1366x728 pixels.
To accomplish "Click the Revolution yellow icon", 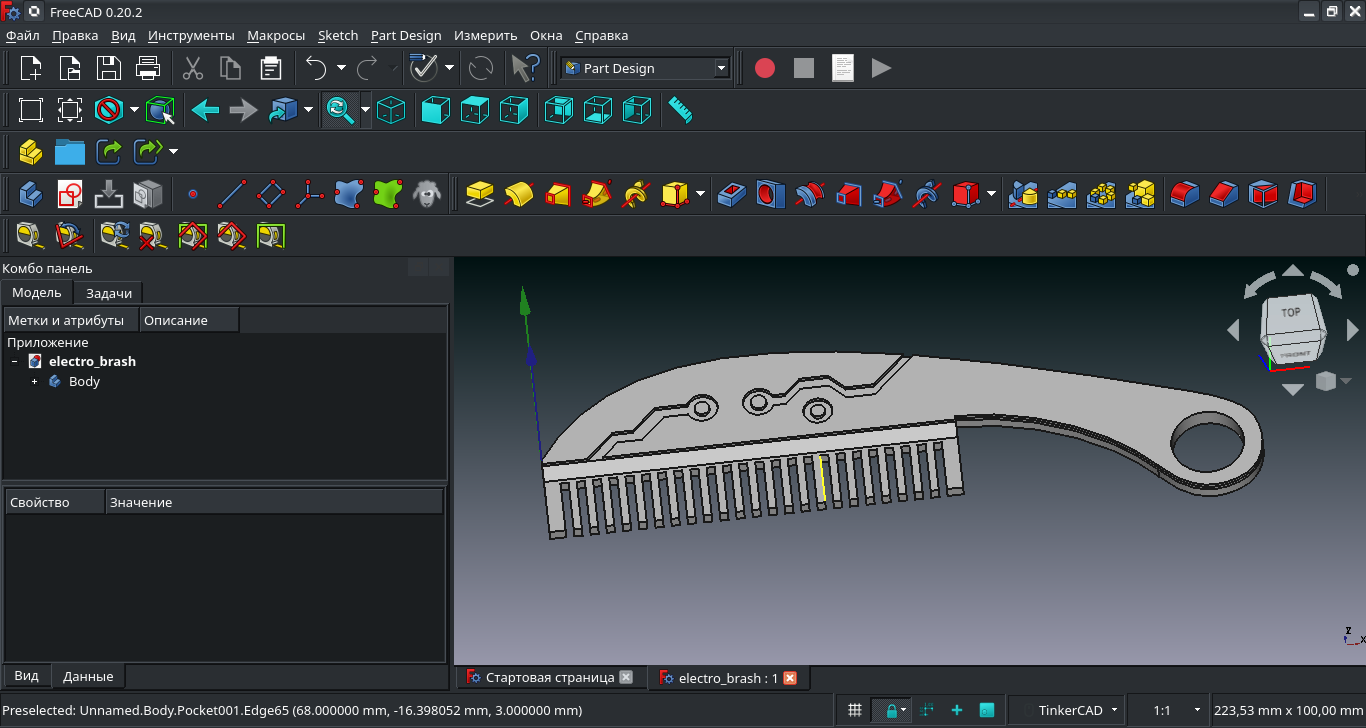I will pos(519,193).
